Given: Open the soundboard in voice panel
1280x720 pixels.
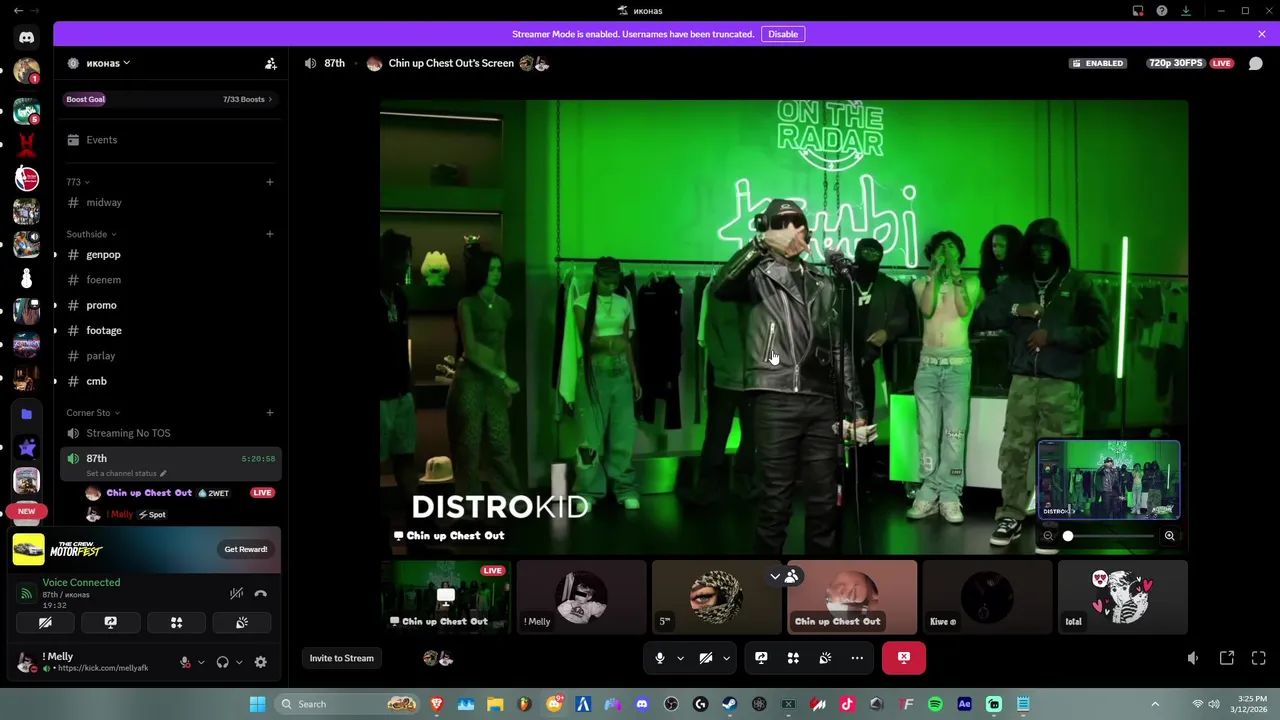Looking at the screenshot, I should [241, 622].
